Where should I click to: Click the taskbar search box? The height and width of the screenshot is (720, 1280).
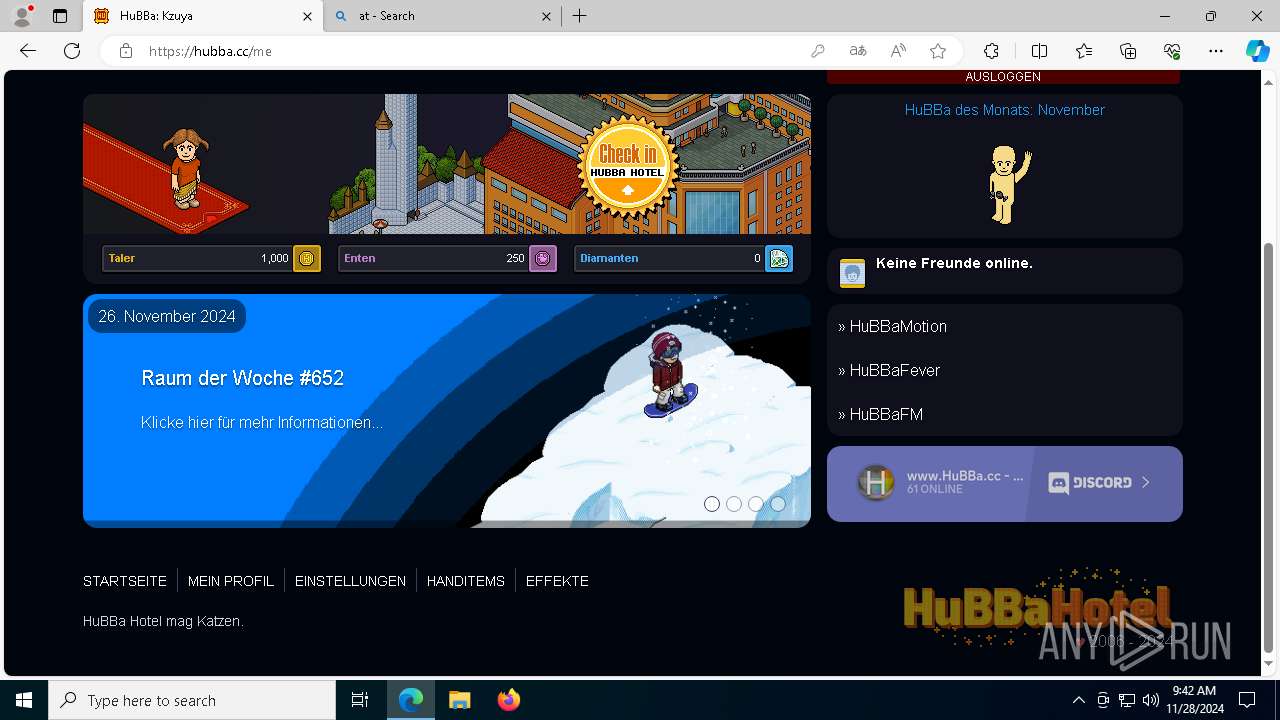[192, 700]
